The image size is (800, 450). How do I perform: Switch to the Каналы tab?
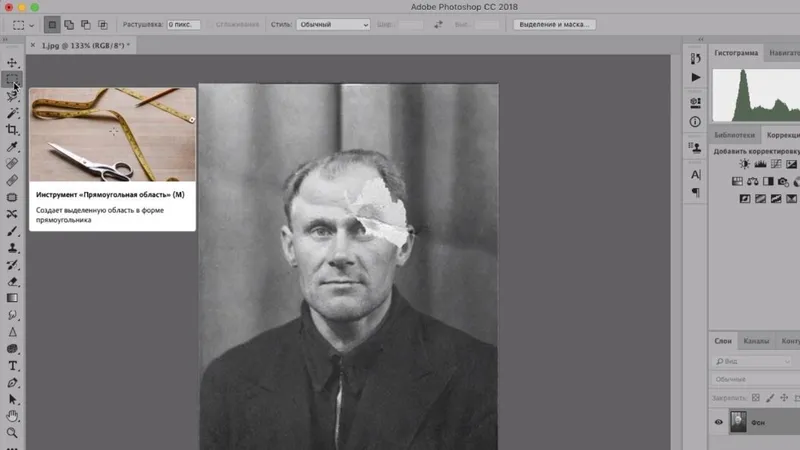point(757,341)
